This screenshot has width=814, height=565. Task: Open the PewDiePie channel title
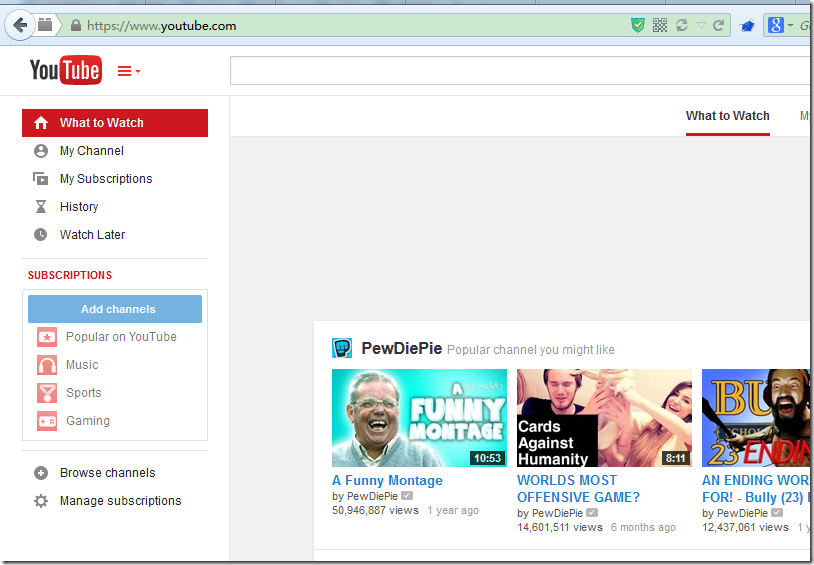402,348
